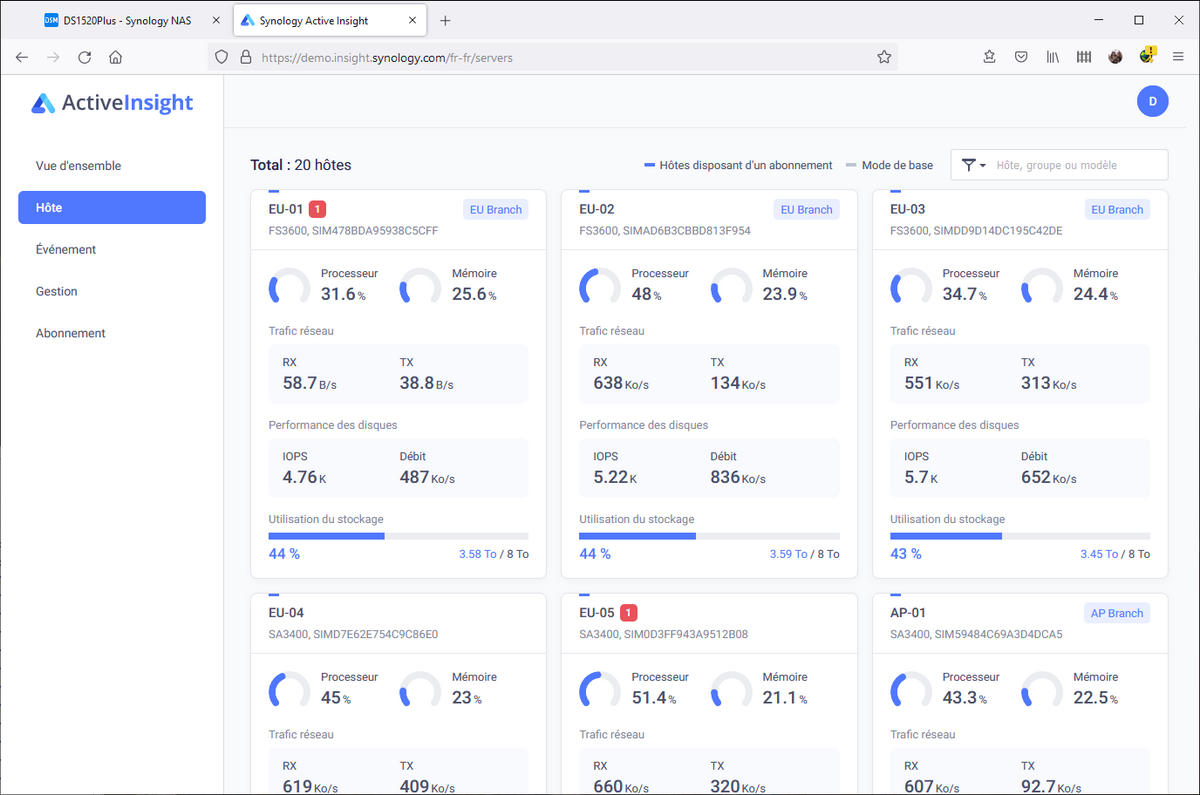Click 'SA3400, SIM59484C69A3D4DCA5' text
This screenshot has height=795, width=1200.
tap(976, 634)
